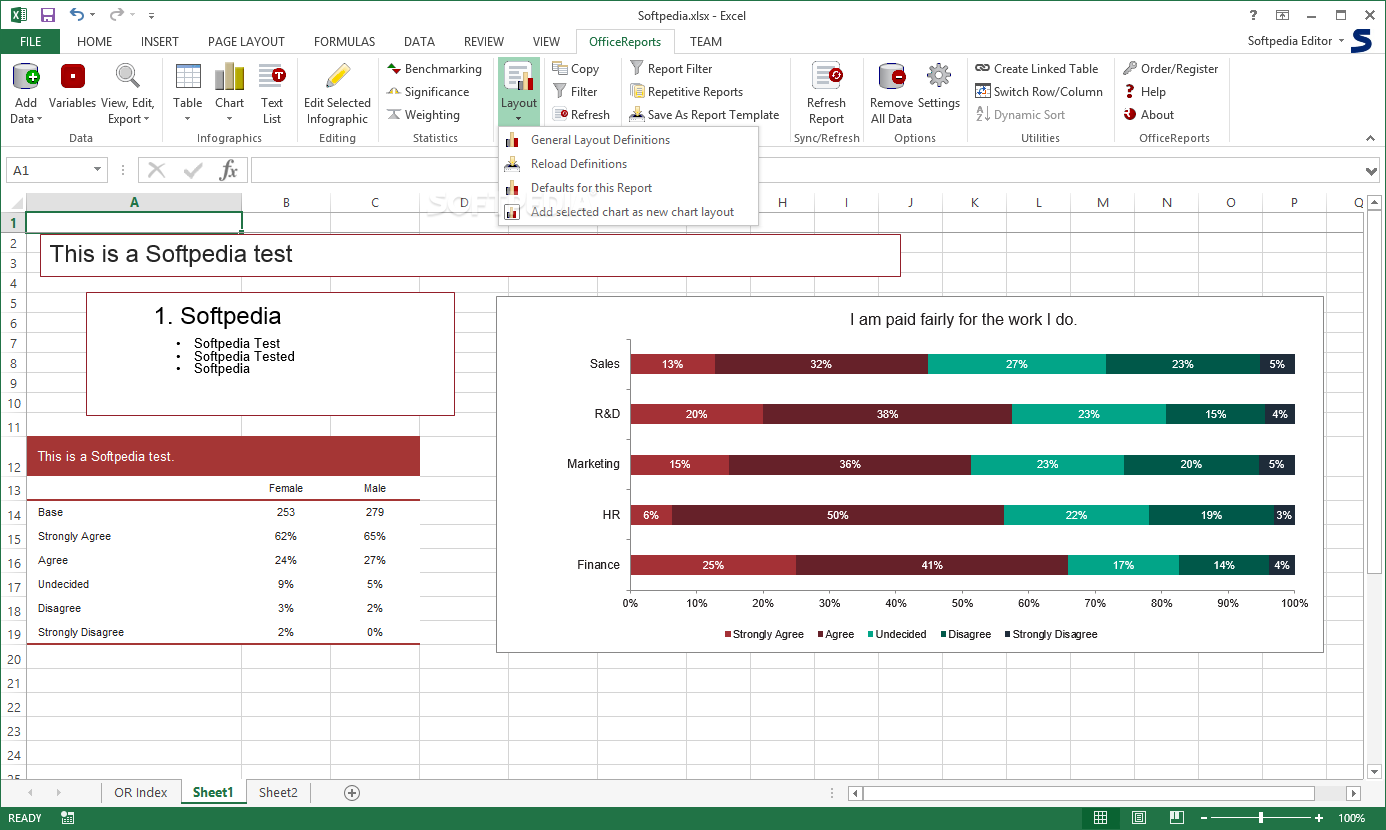This screenshot has width=1386, height=830.
Task: Click the Copy layout button
Action: click(575, 69)
